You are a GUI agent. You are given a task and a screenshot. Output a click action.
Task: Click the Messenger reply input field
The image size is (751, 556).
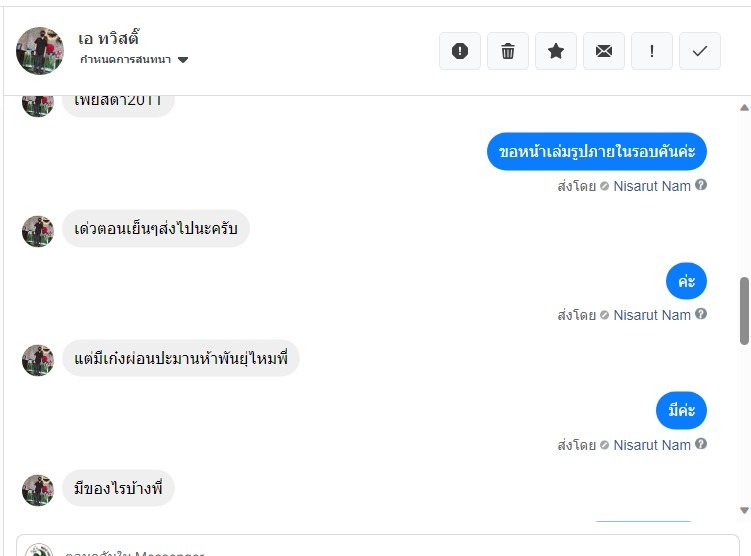tap(380, 550)
